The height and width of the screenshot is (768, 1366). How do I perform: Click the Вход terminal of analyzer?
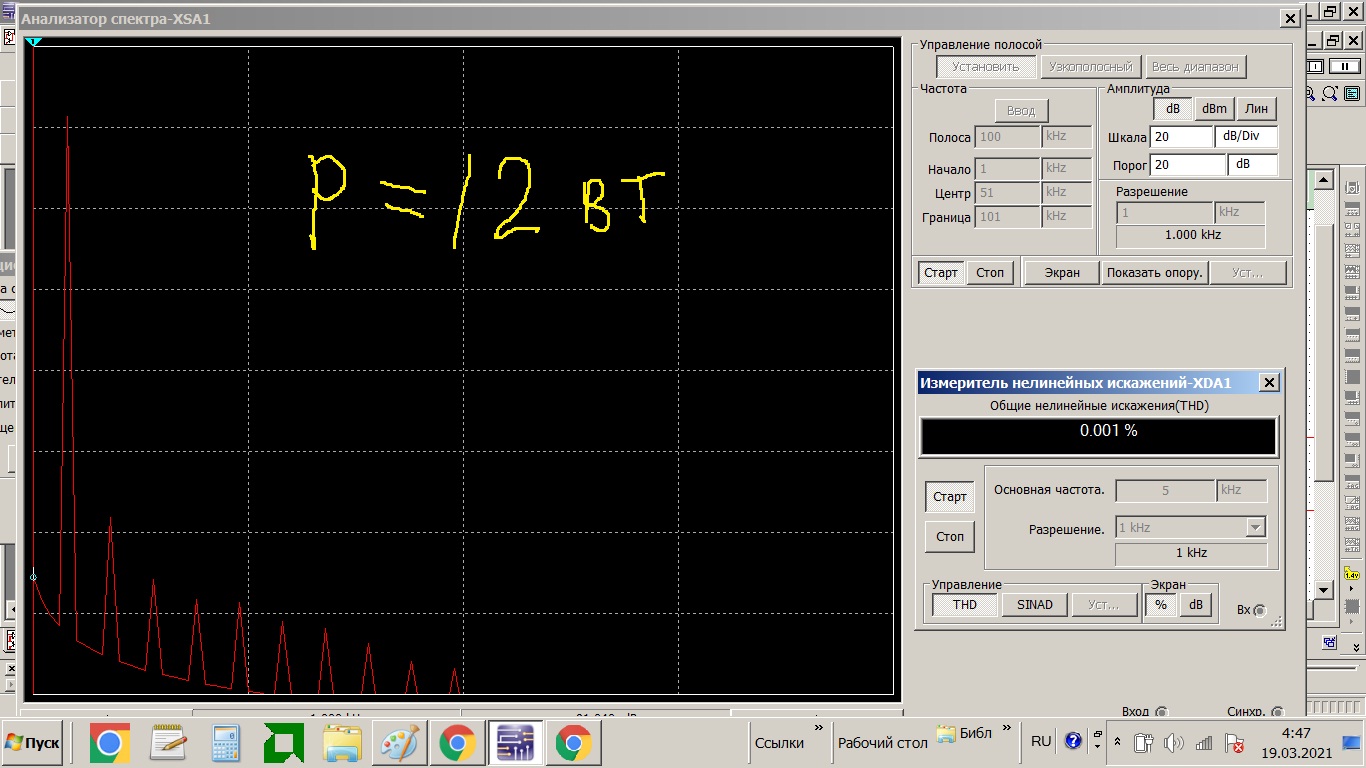point(1161,712)
